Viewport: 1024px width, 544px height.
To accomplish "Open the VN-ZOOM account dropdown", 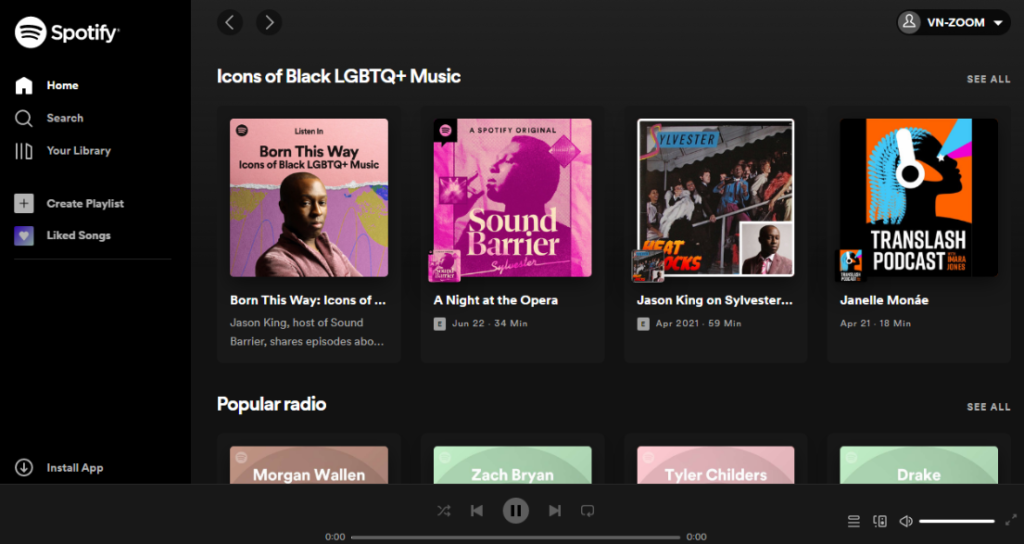I will [953, 22].
